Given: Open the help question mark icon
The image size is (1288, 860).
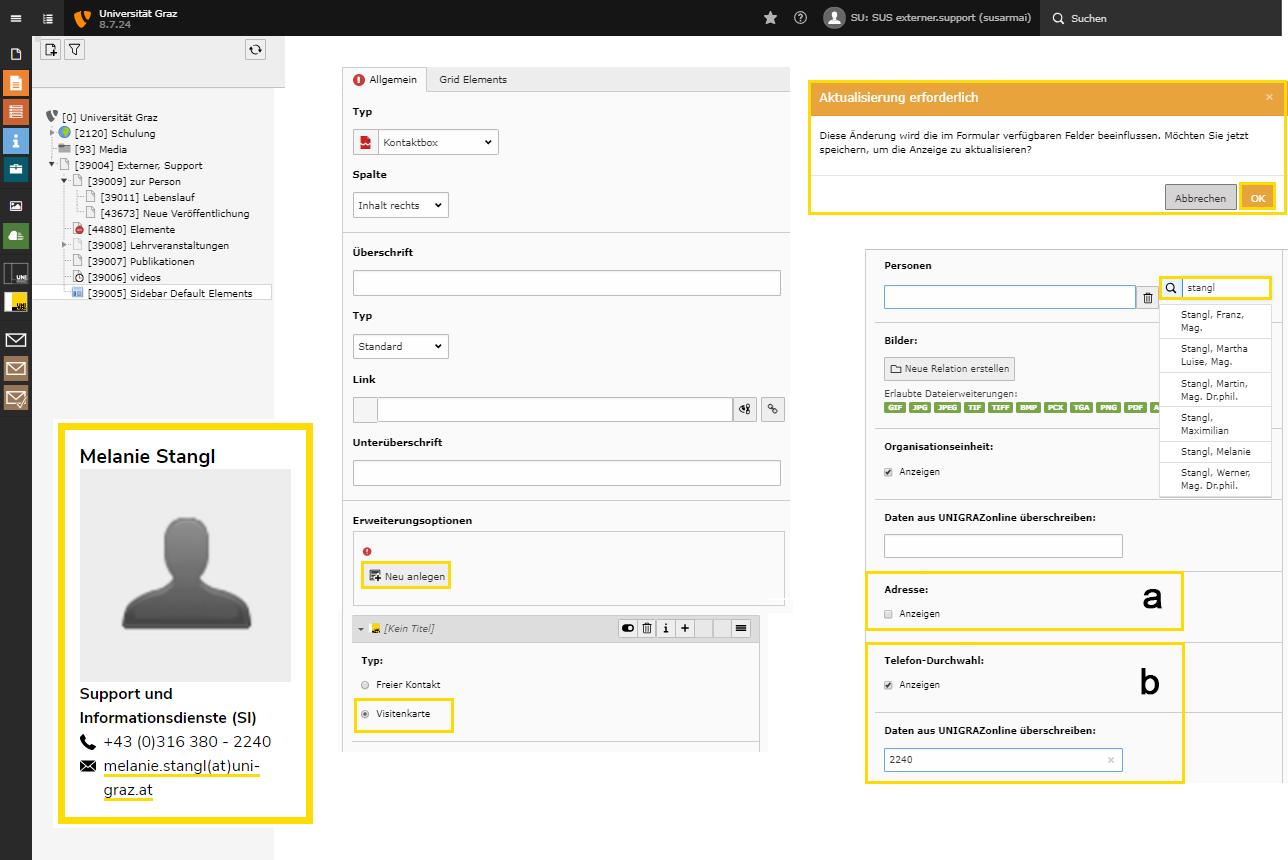Looking at the screenshot, I should point(800,18).
